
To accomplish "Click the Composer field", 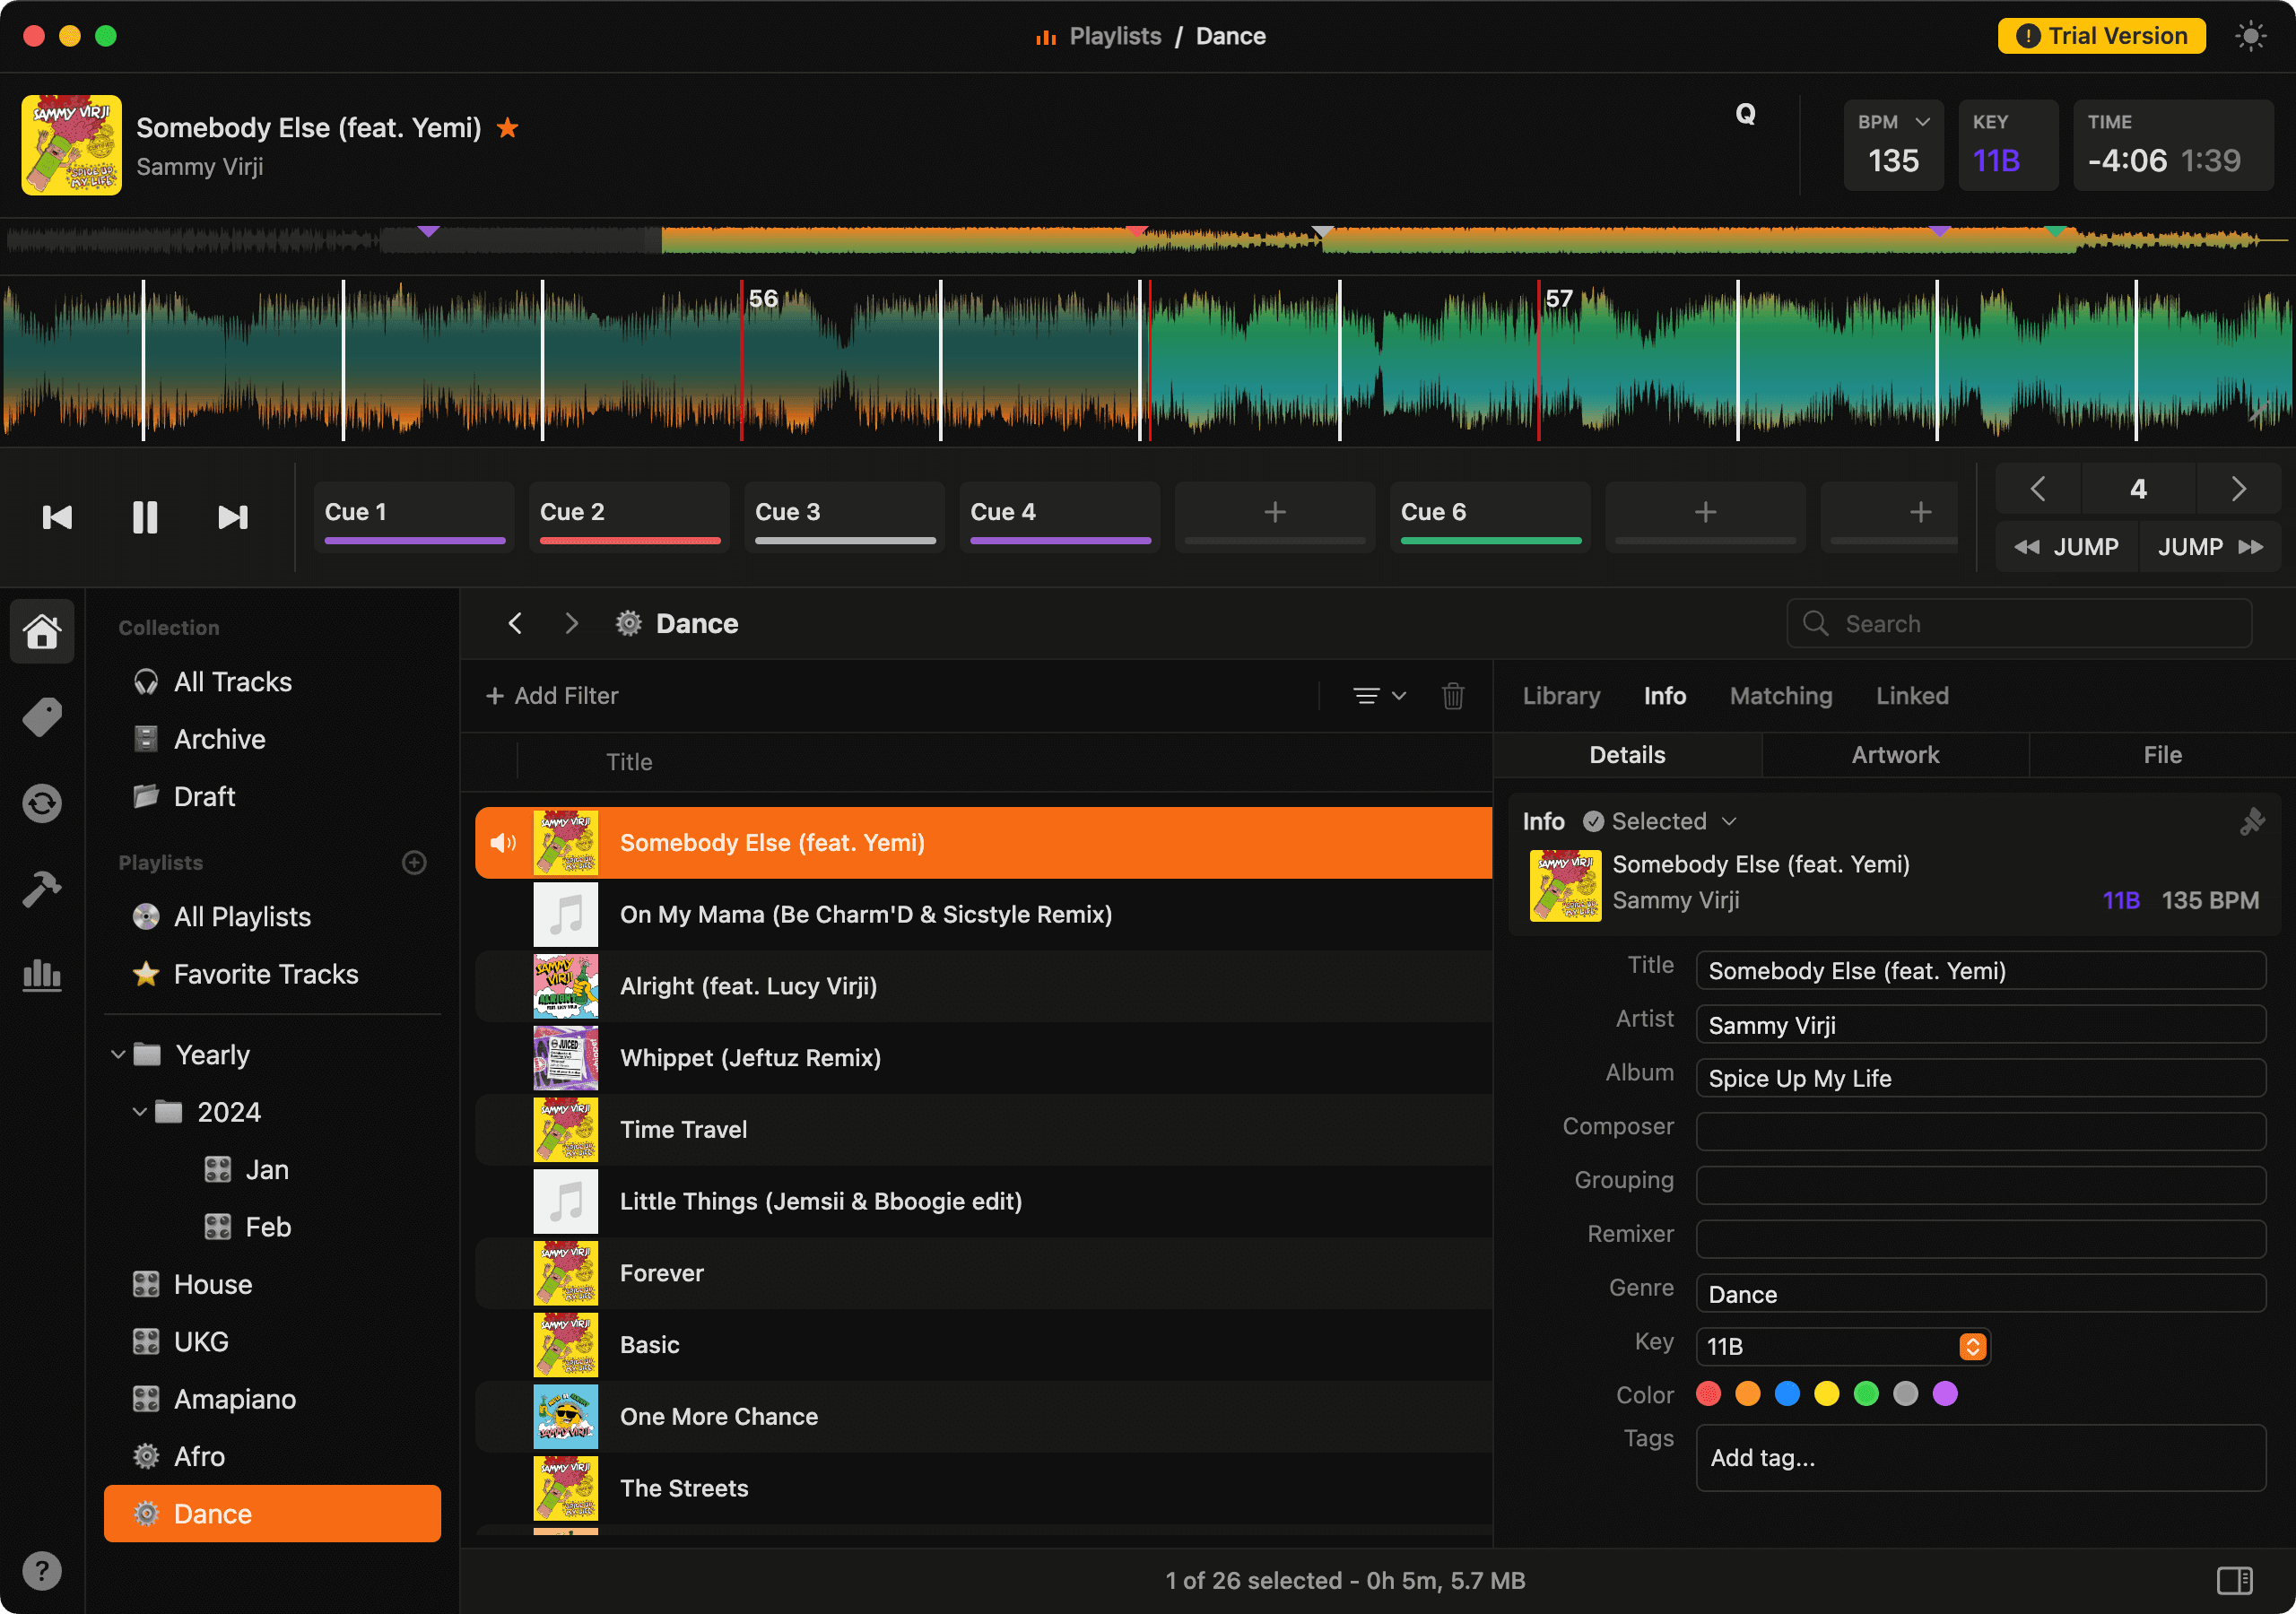I will 1980,1130.
